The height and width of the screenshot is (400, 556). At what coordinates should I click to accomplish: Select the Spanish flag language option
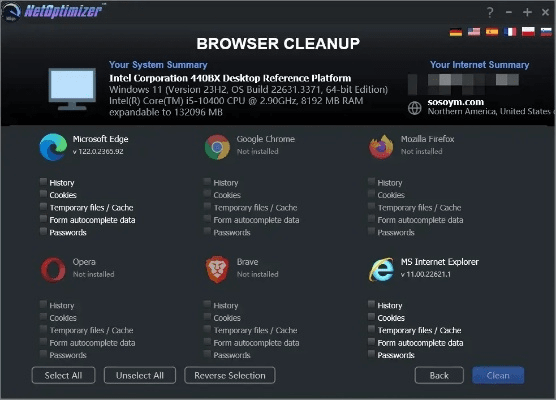click(x=492, y=32)
